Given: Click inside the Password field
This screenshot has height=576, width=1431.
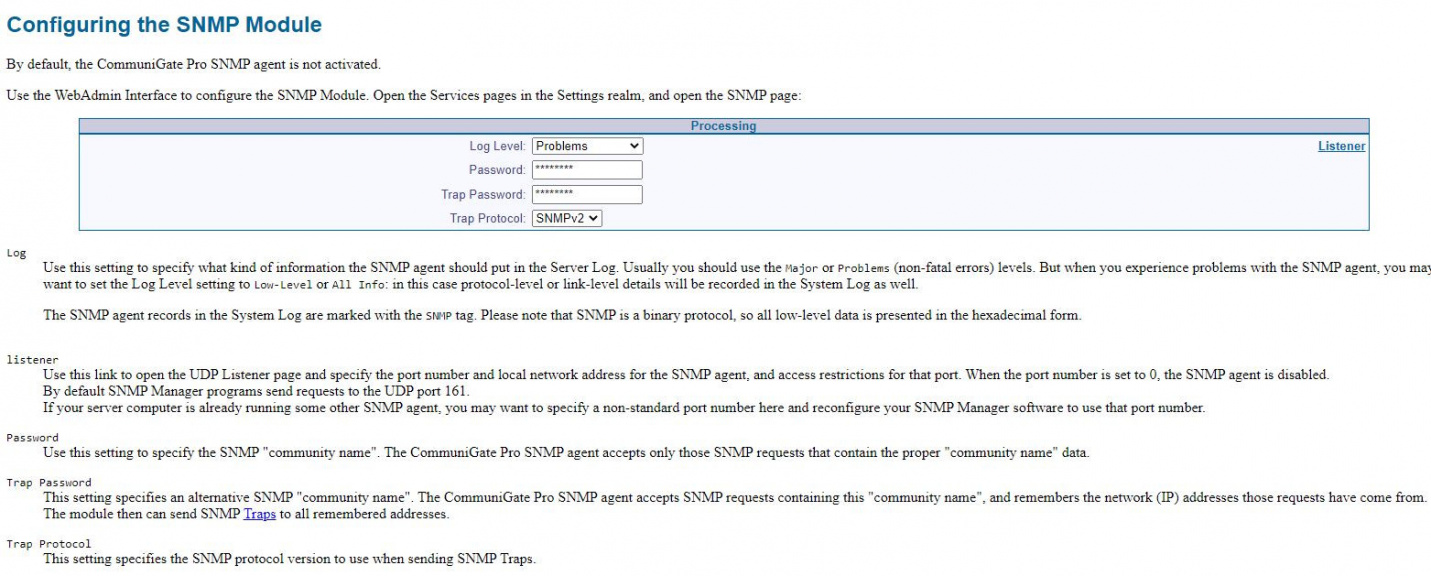Looking at the screenshot, I should pyautogui.click(x=586, y=169).
